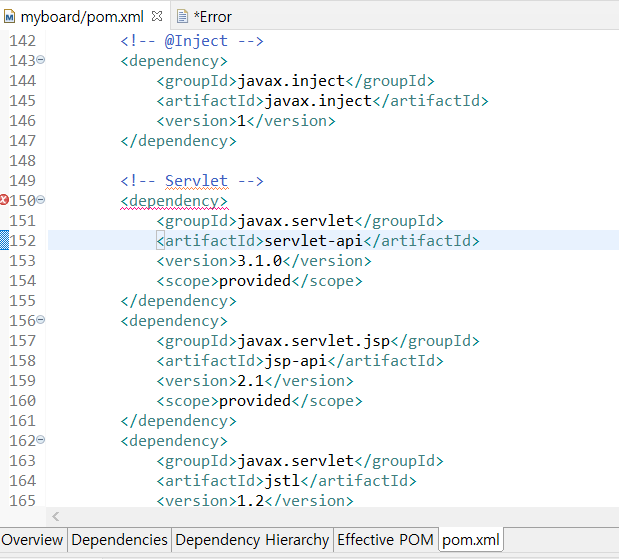Click the document icon on the *Error tab
619x559 pixels.
(181, 16)
